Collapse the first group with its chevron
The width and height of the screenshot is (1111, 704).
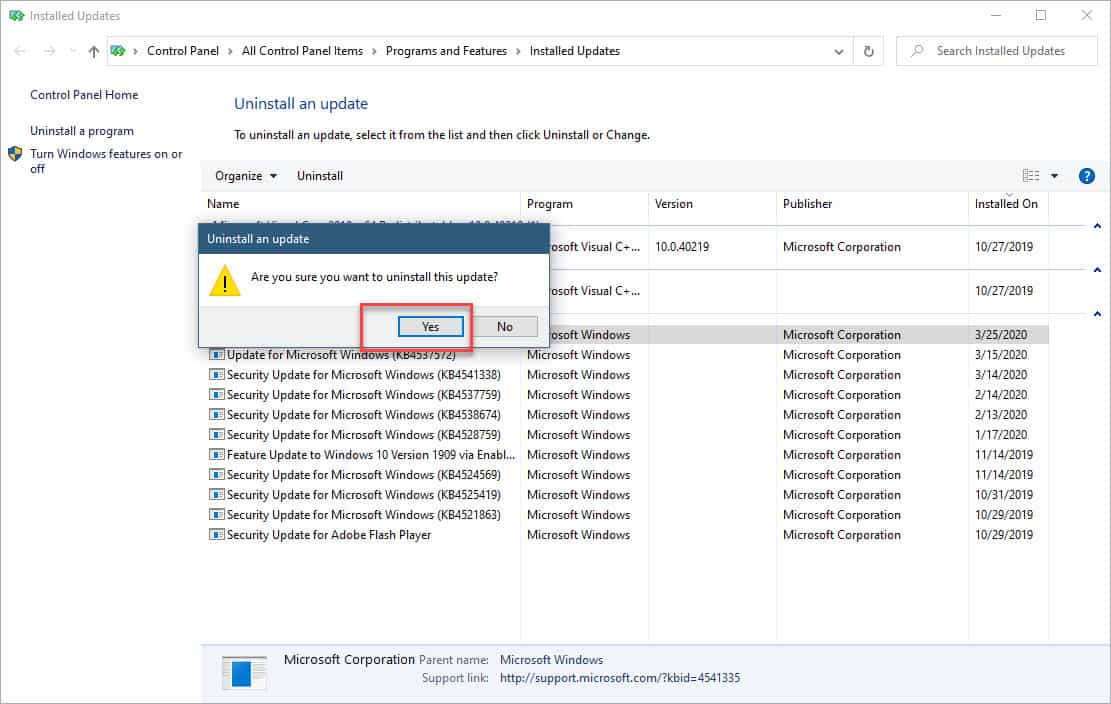1097,226
